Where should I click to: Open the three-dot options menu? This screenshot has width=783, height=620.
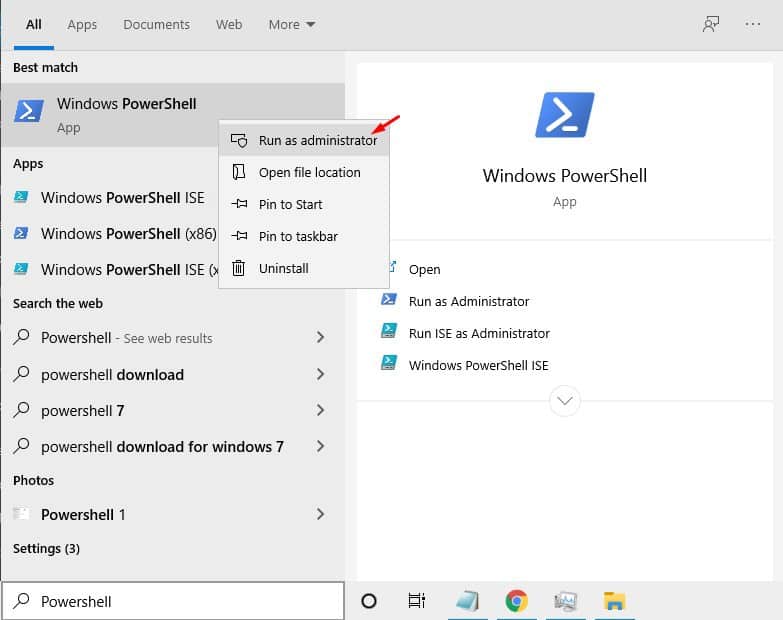coord(753,24)
